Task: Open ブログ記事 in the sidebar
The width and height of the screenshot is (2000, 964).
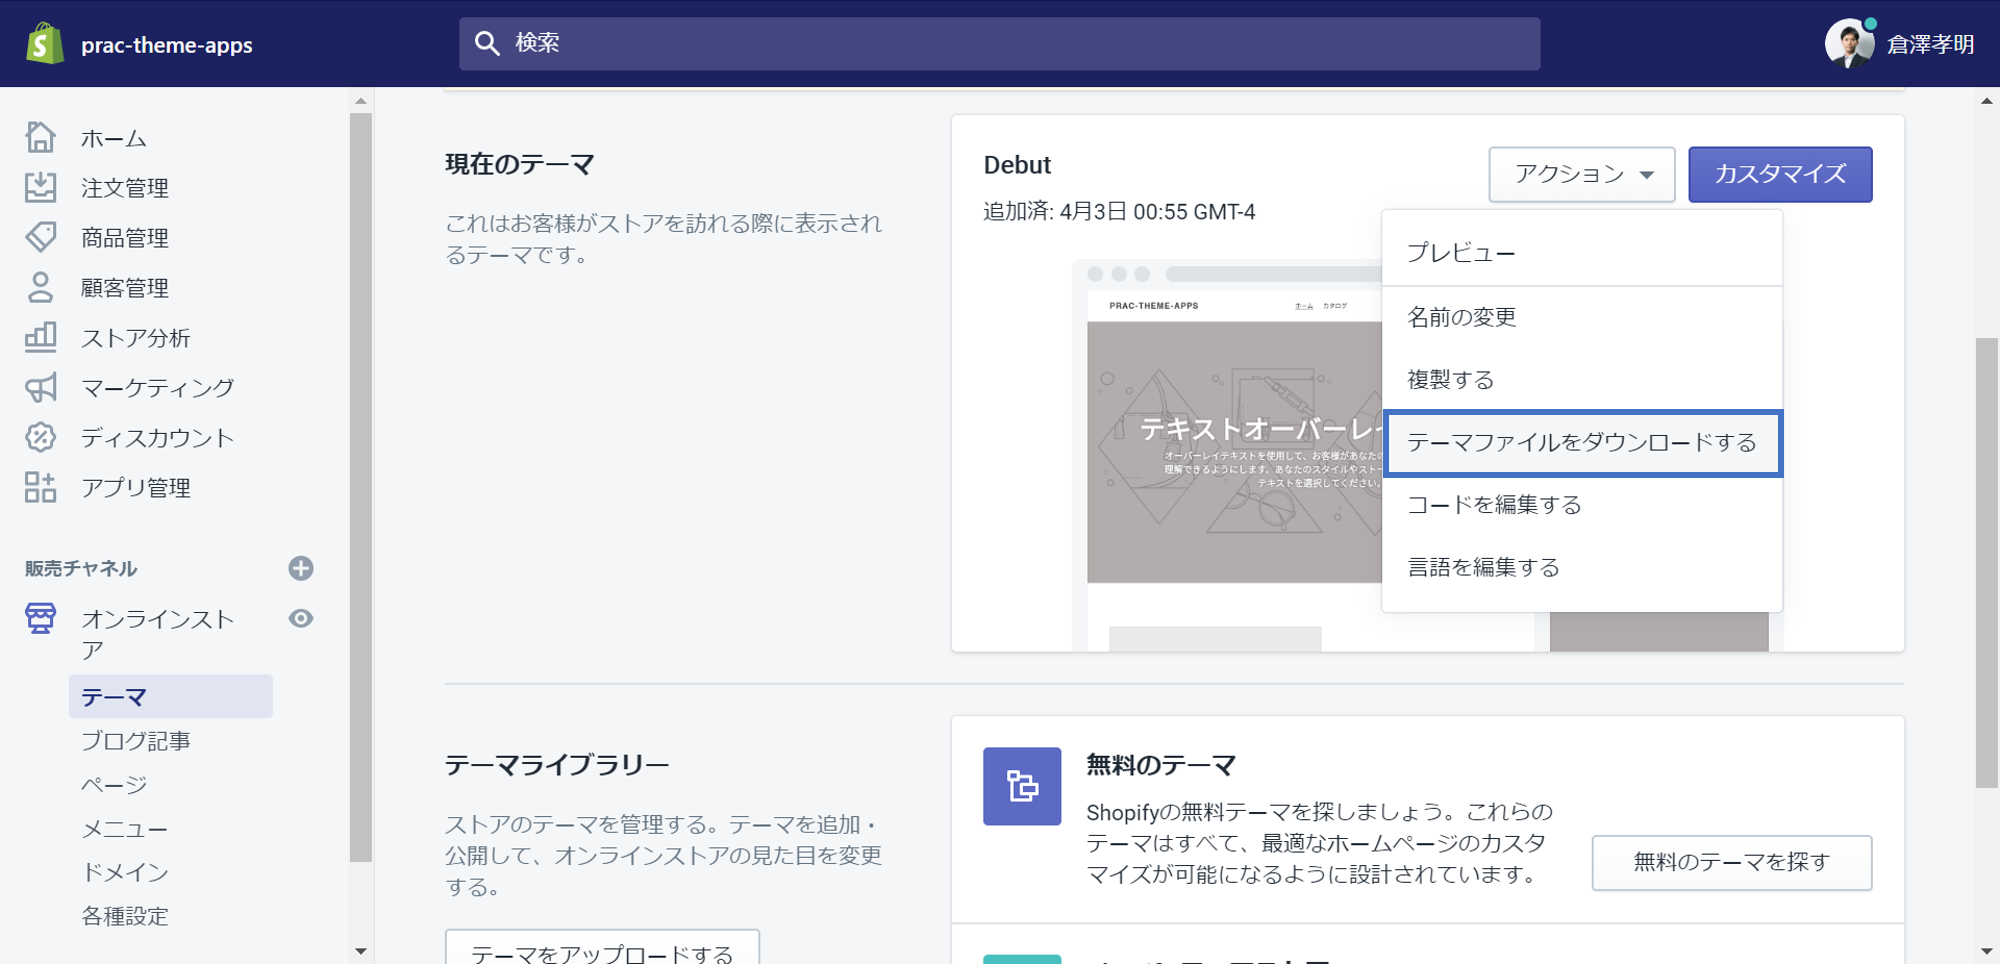Action: (136, 741)
